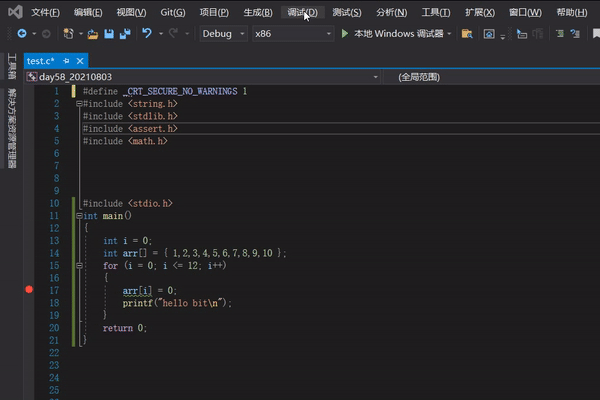Expand the navigate backward history dropdown
This screenshot has height=400, width=600.
34,34
